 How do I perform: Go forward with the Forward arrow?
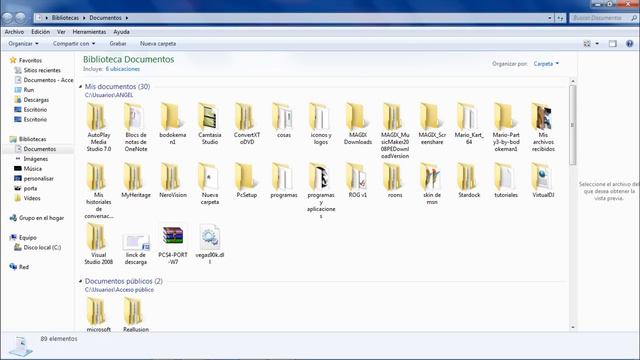[x=20, y=18]
